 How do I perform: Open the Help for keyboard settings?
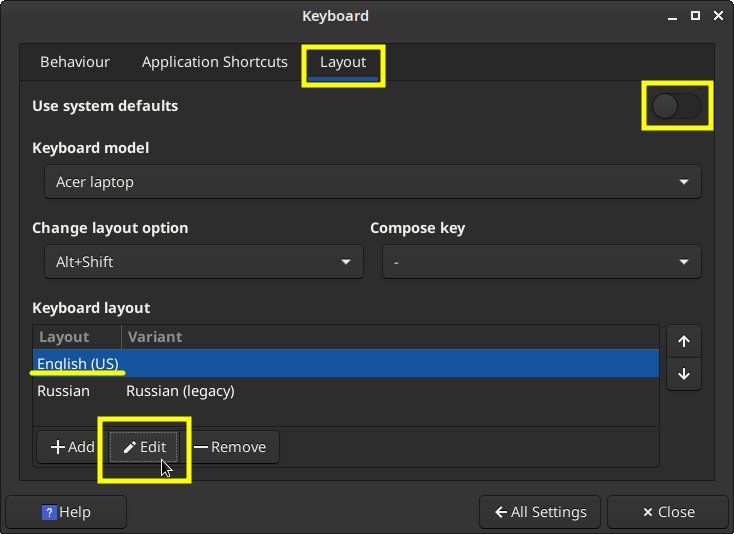(66, 512)
